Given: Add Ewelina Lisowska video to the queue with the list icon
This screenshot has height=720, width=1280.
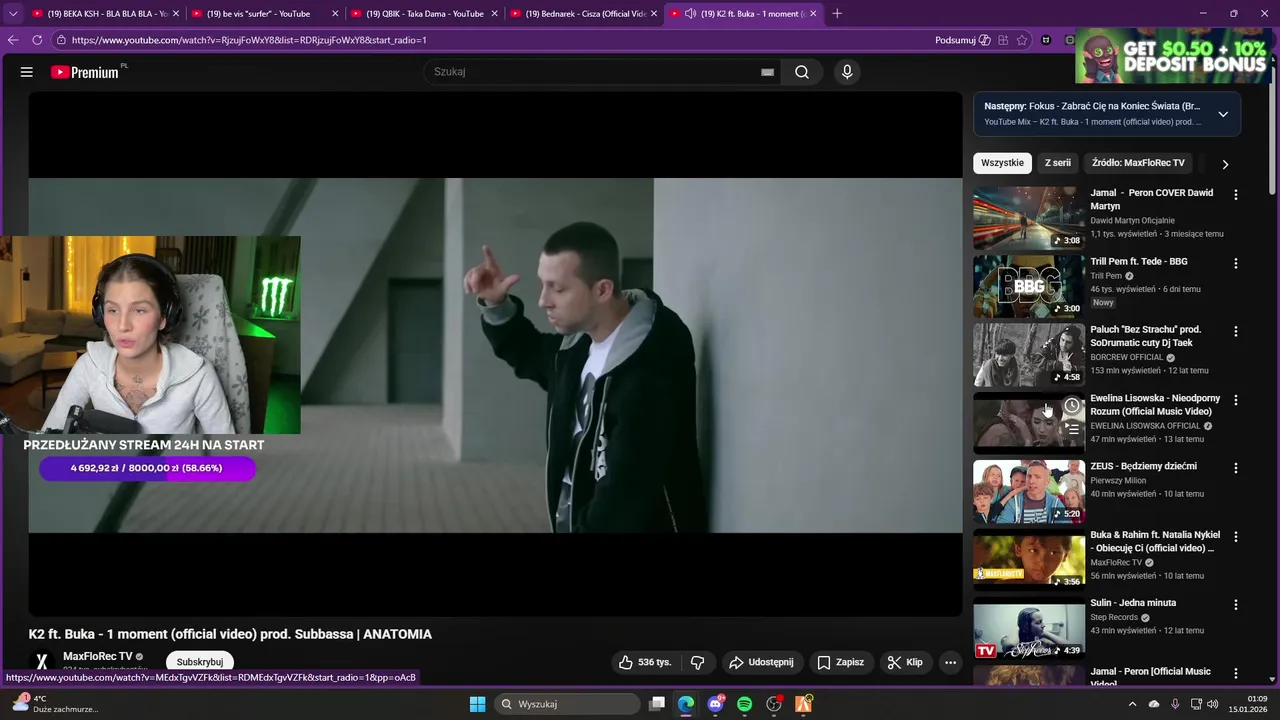Looking at the screenshot, I should (1071, 428).
